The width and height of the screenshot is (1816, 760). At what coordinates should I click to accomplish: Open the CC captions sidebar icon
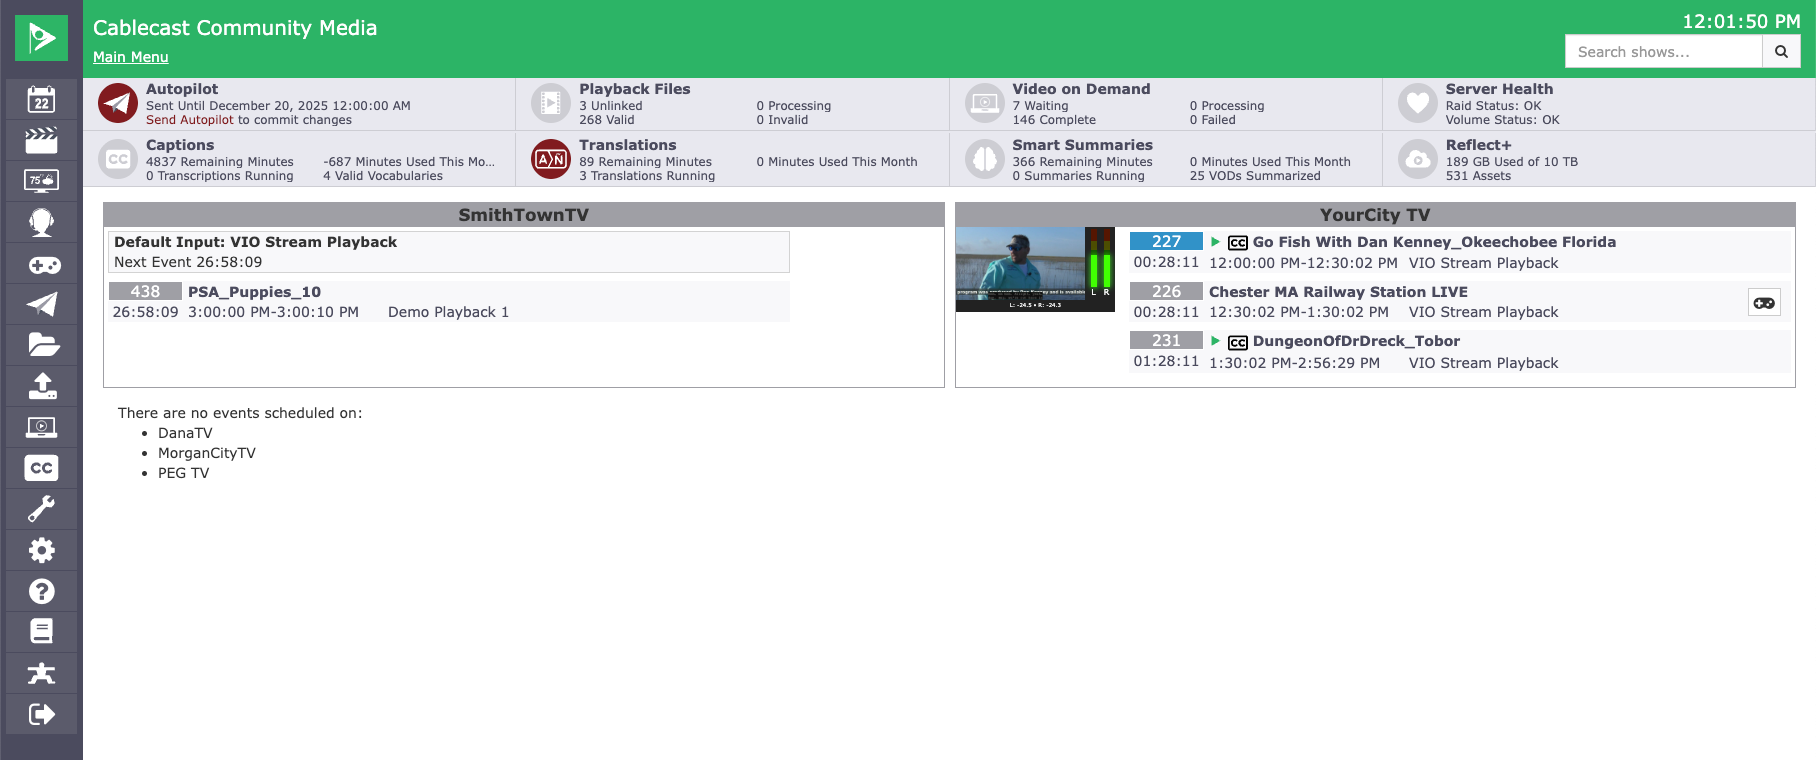point(41,468)
